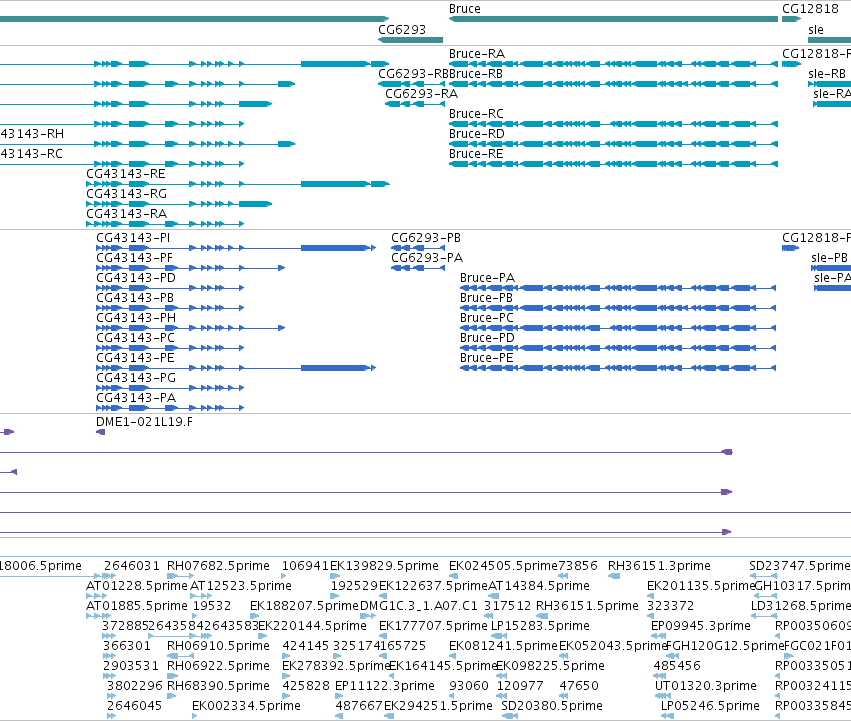Select the Bruce-PA protein label

[x=487, y=278]
